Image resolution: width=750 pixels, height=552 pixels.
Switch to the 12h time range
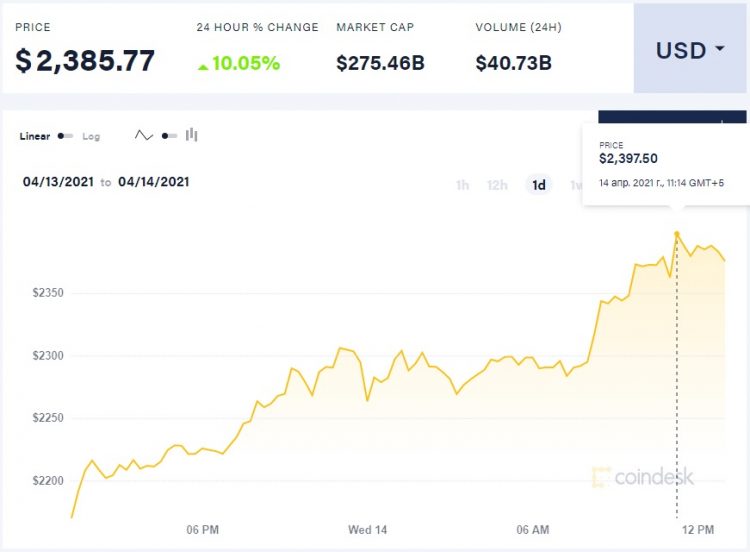497,185
